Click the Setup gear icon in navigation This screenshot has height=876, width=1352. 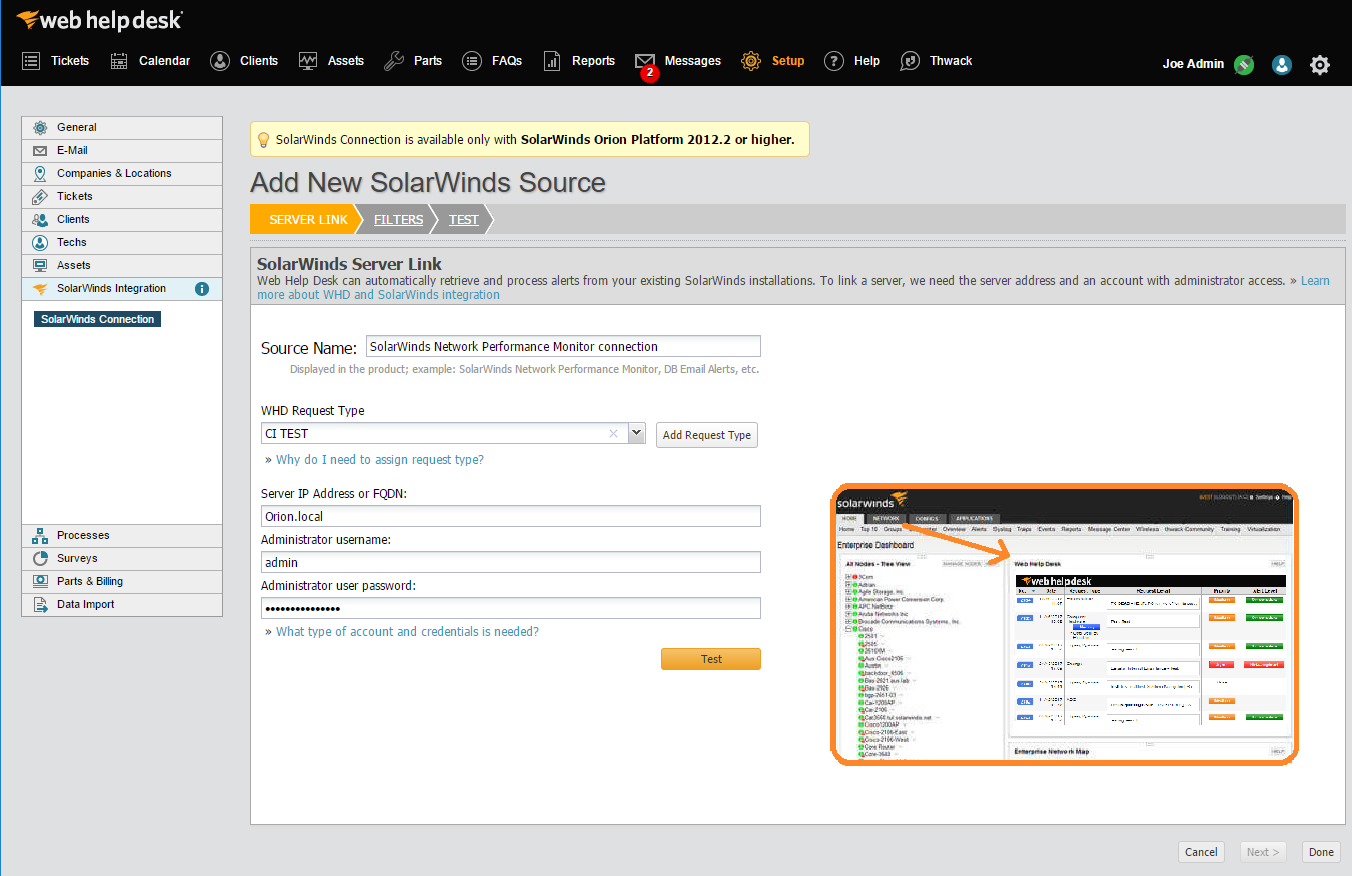pos(751,61)
